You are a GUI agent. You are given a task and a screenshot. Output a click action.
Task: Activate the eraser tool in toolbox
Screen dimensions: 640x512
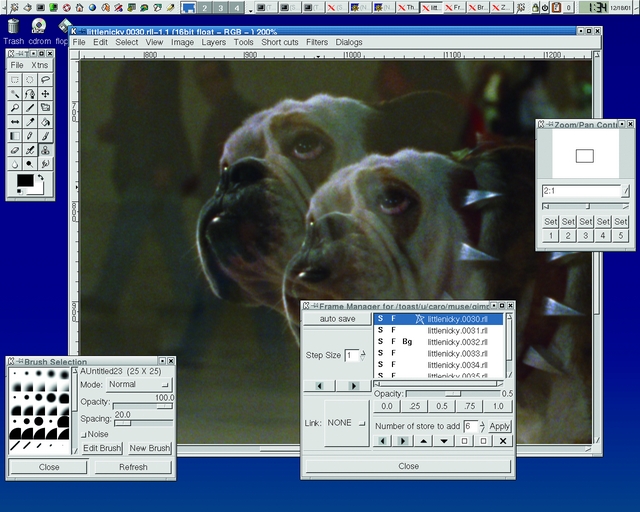point(15,149)
